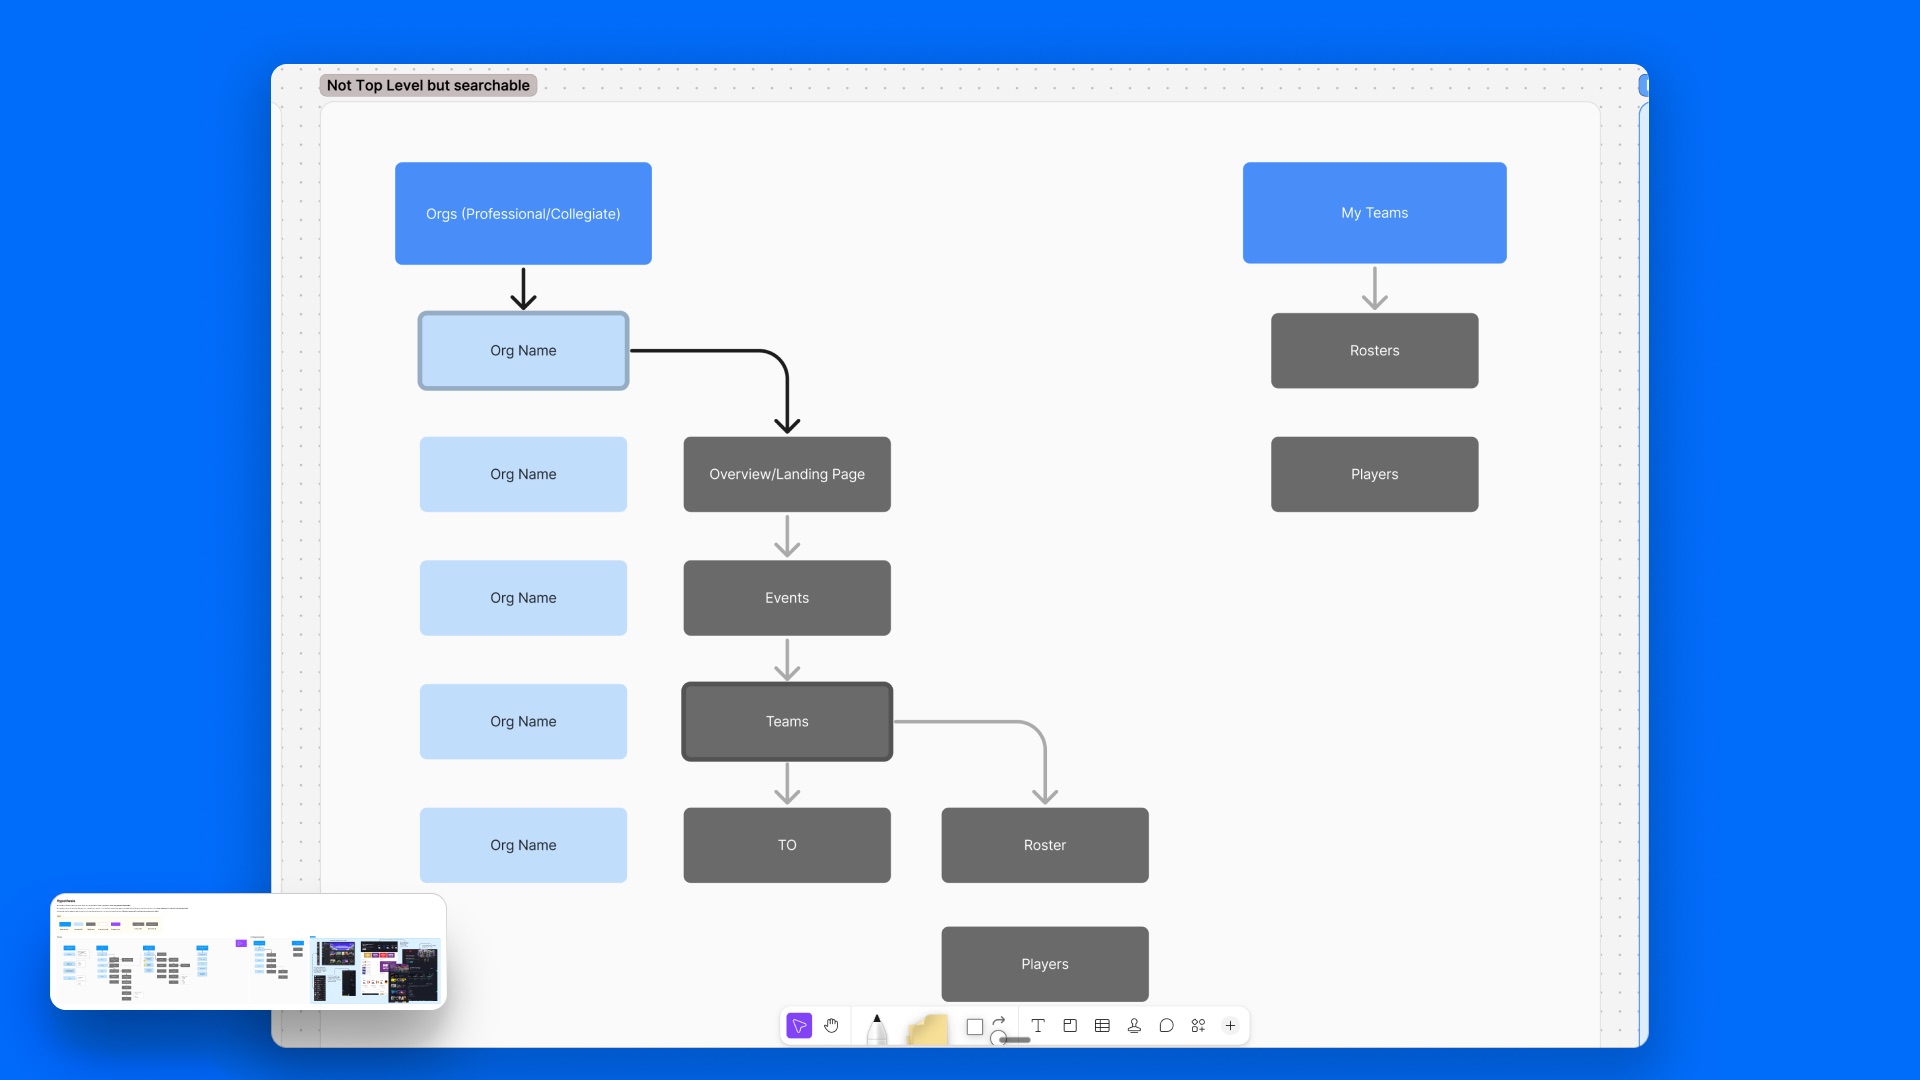
Task: Select the curved Connector arrow tool
Action: pos(999,1022)
